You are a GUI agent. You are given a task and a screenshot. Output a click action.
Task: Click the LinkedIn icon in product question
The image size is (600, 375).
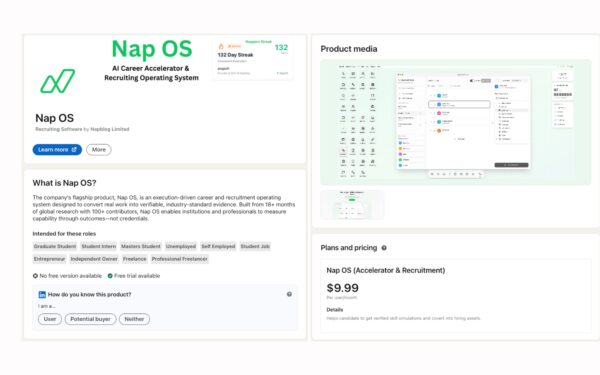click(42, 294)
